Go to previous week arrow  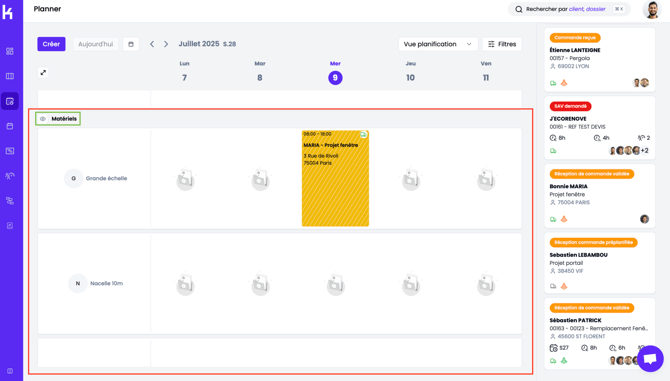[152, 44]
